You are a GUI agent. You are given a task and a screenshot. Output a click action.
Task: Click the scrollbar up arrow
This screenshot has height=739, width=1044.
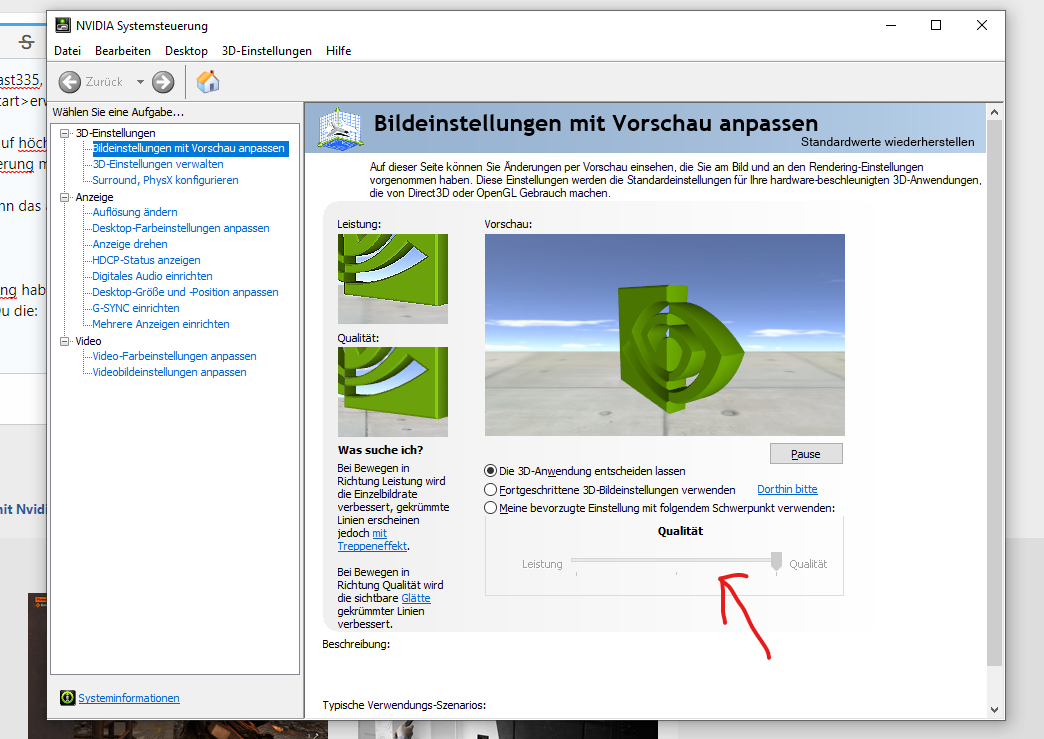pyautogui.click(x=994, y=112)
